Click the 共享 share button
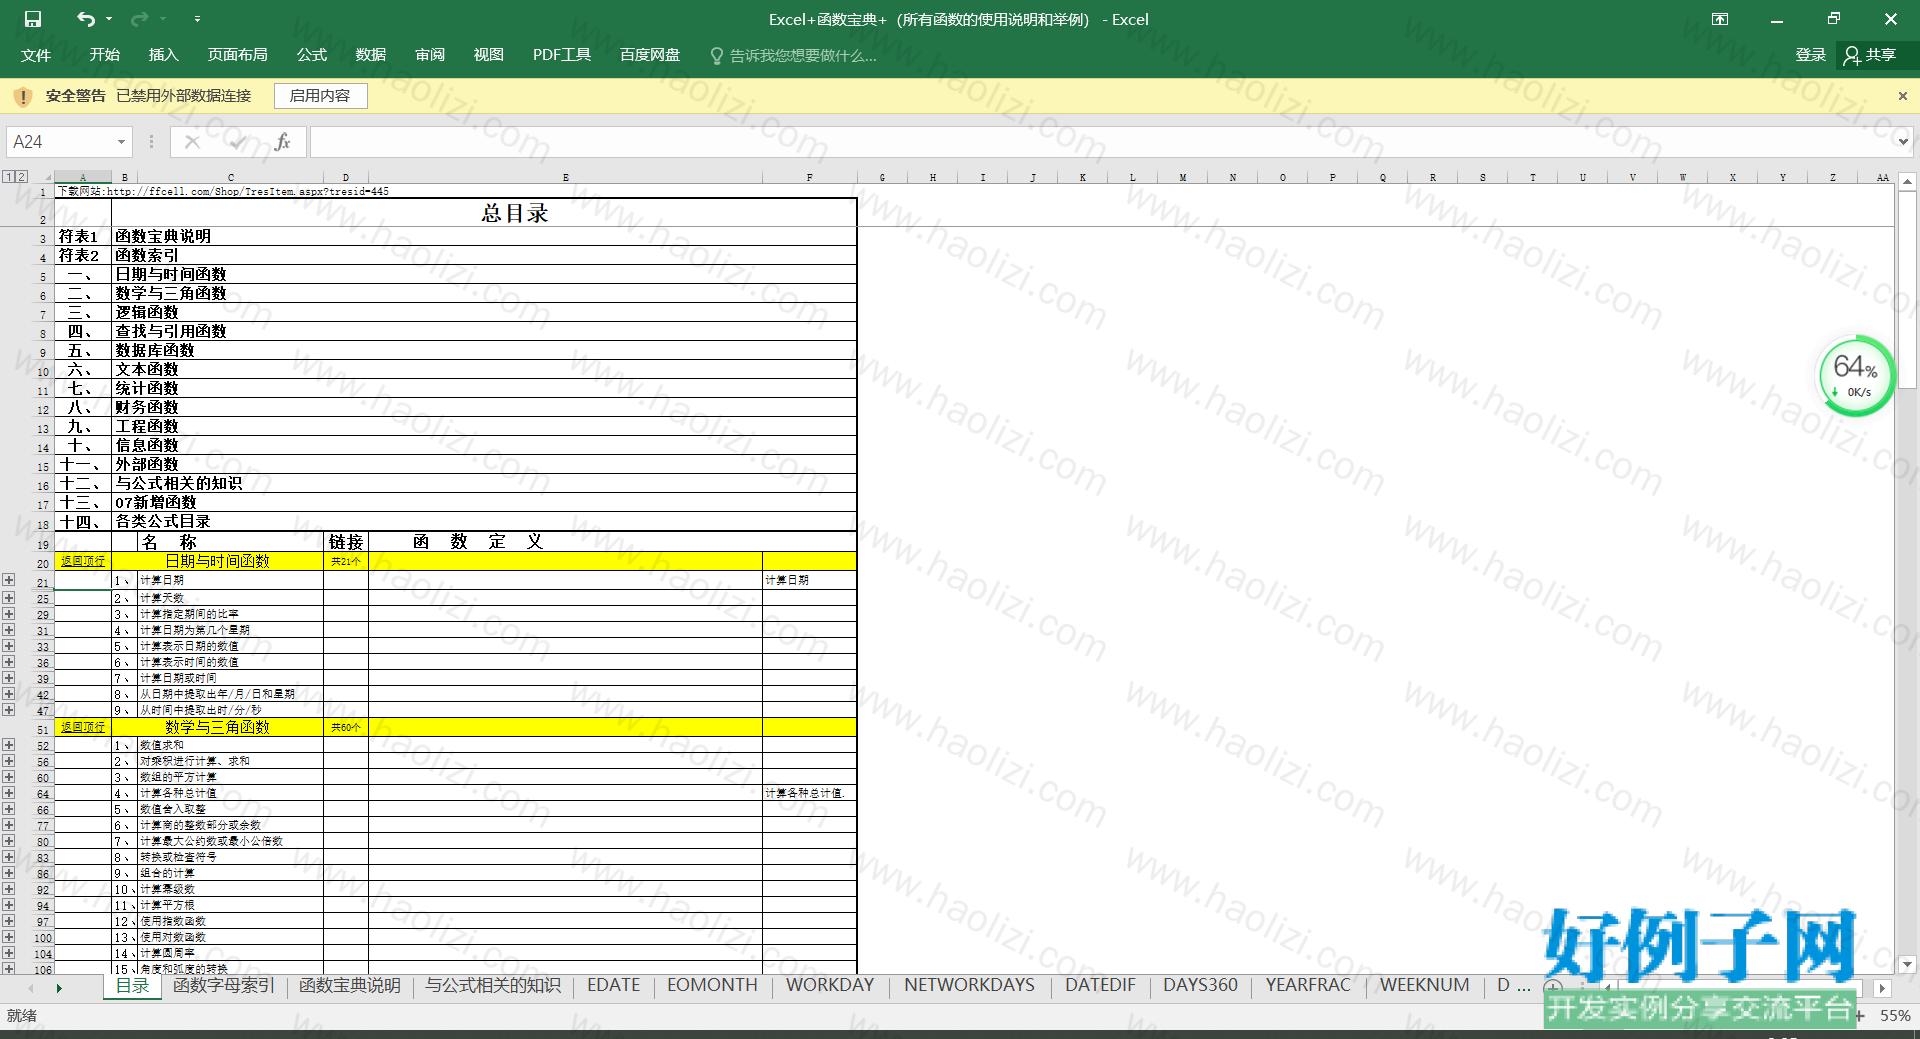 click(x=1872, y=55)
